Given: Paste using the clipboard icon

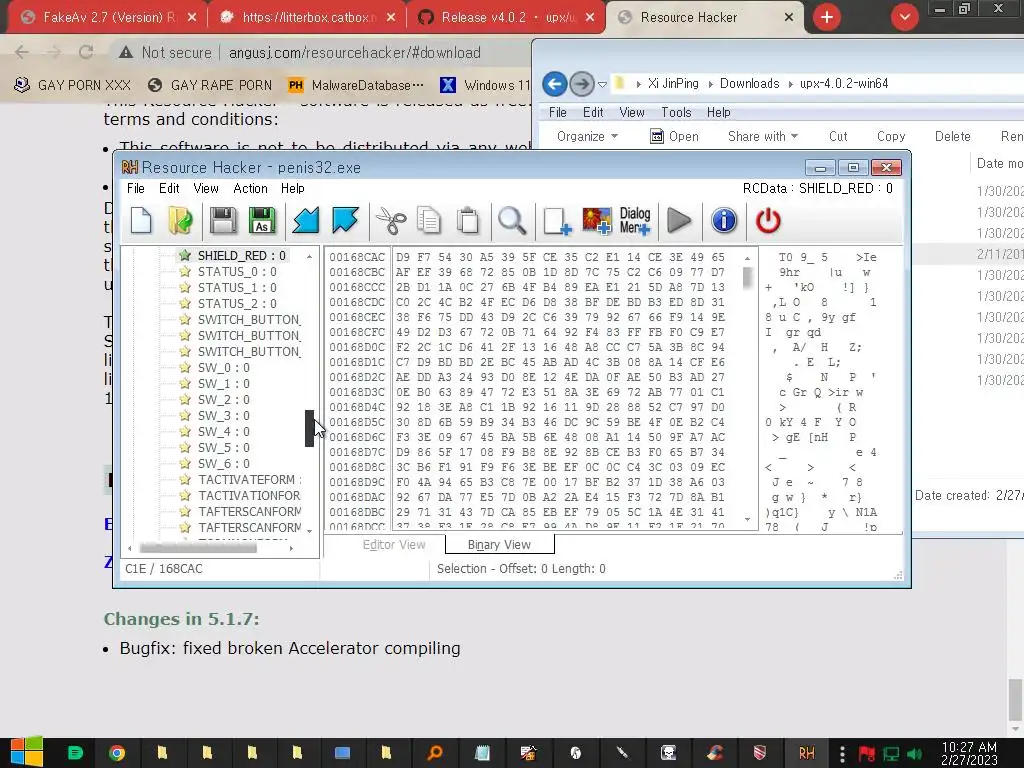Looking at the screenshot, I should (x=468, y=221).
